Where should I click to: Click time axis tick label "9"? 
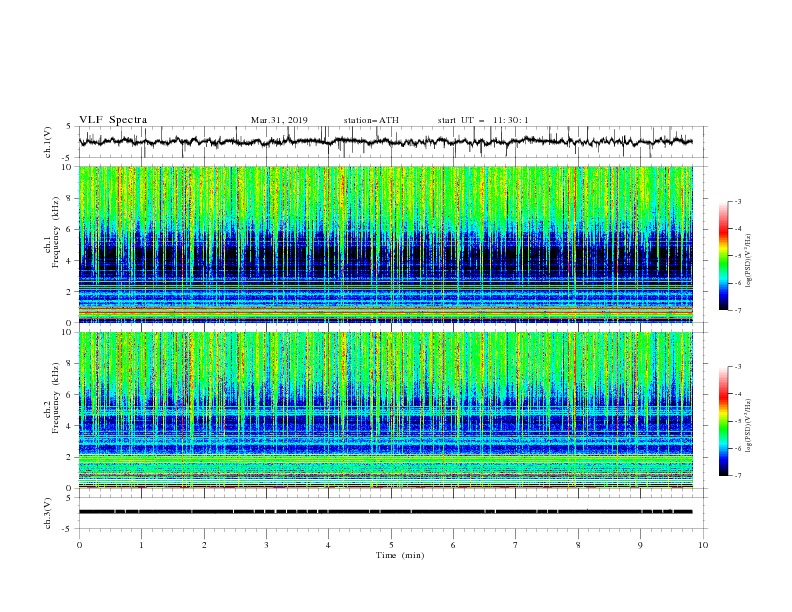click(x=640, y=545)
